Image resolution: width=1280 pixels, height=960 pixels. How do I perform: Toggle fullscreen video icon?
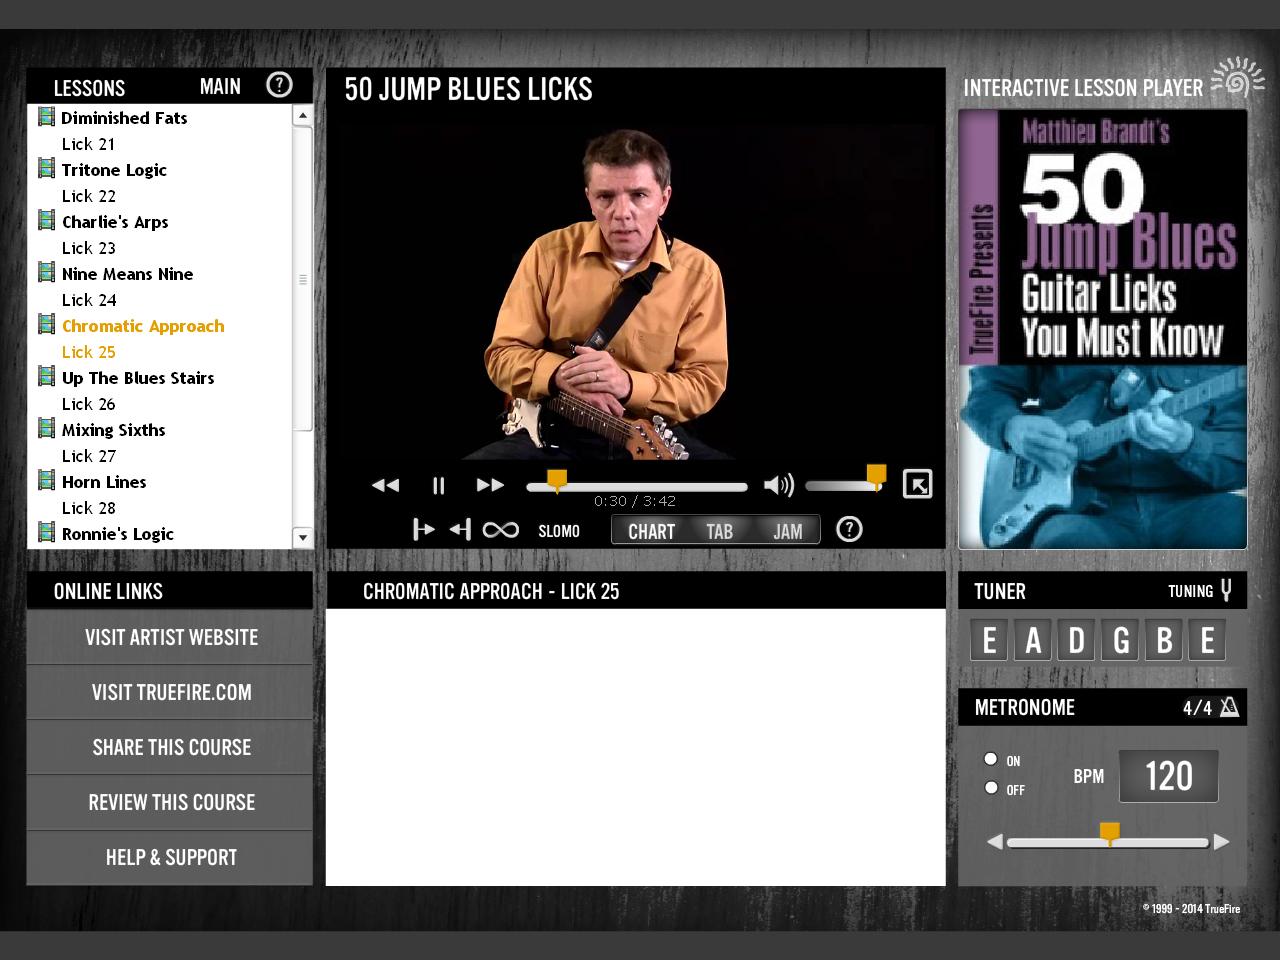[917, 484]
